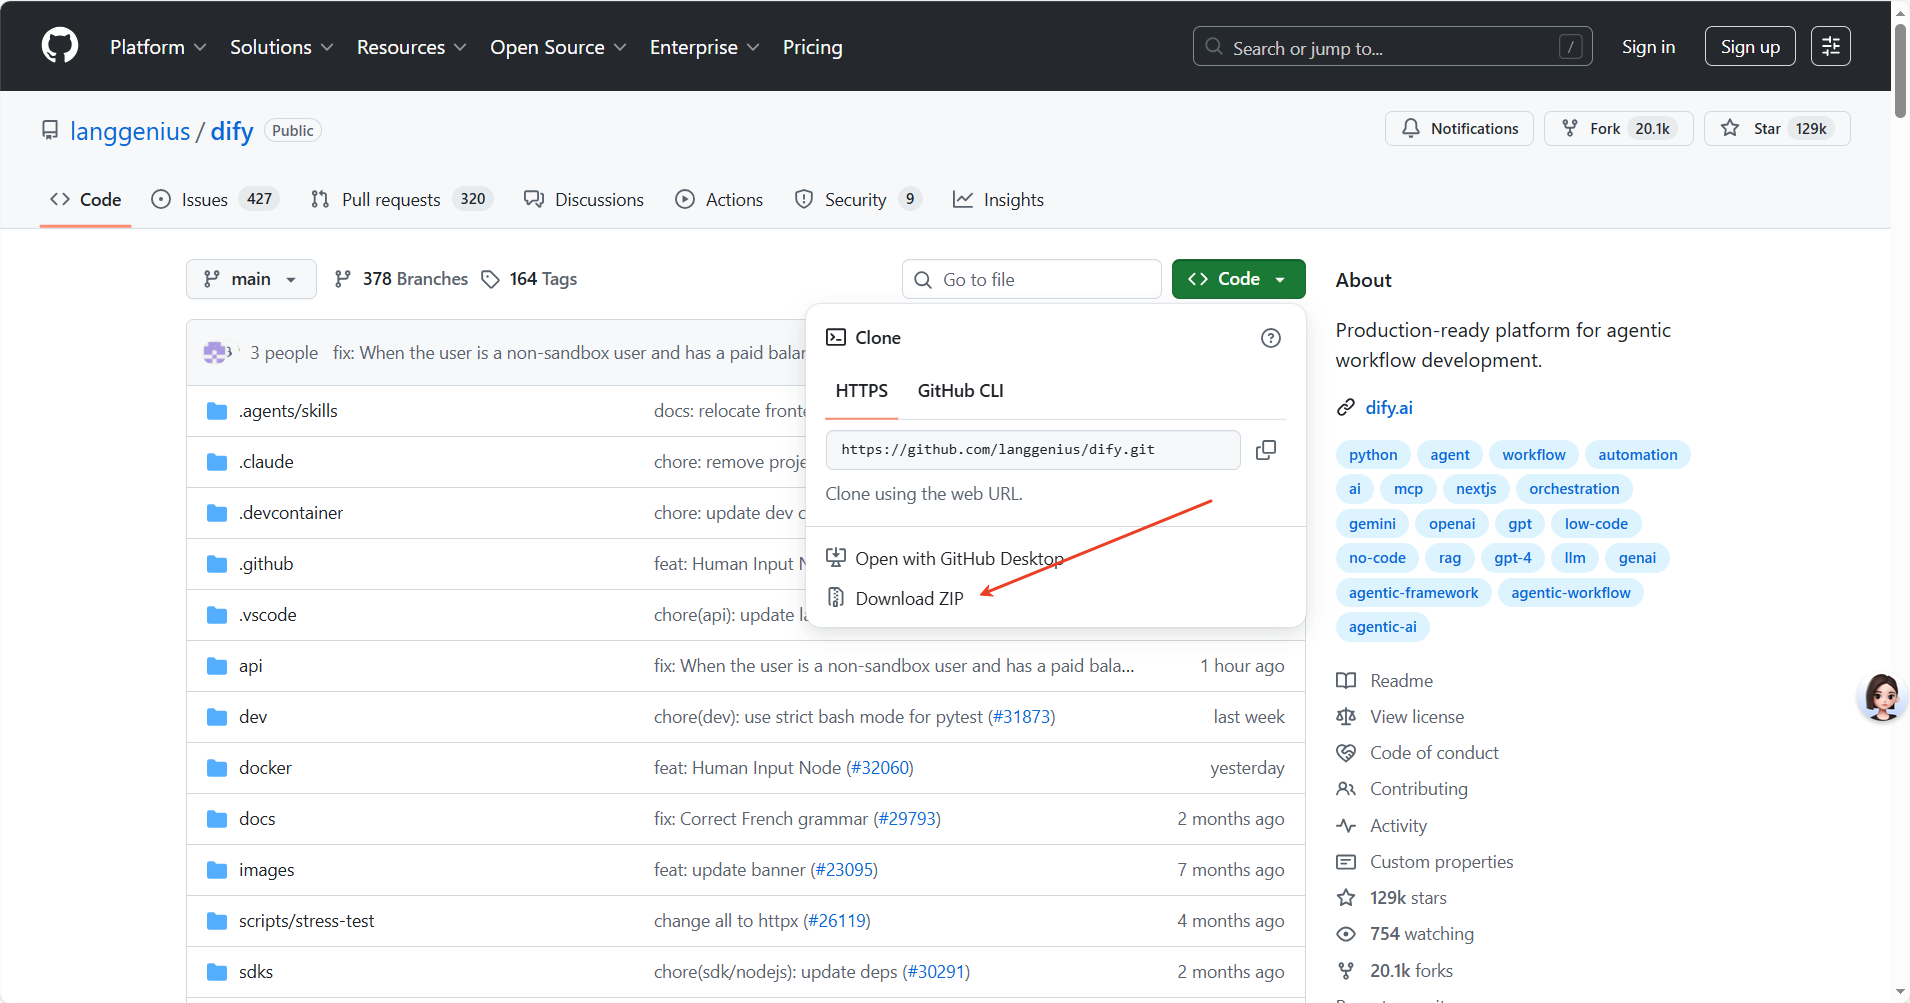The image size is (1910, 1003).
Task: Click Open with GitHub Desktop
Action: [x=959, y=559]
